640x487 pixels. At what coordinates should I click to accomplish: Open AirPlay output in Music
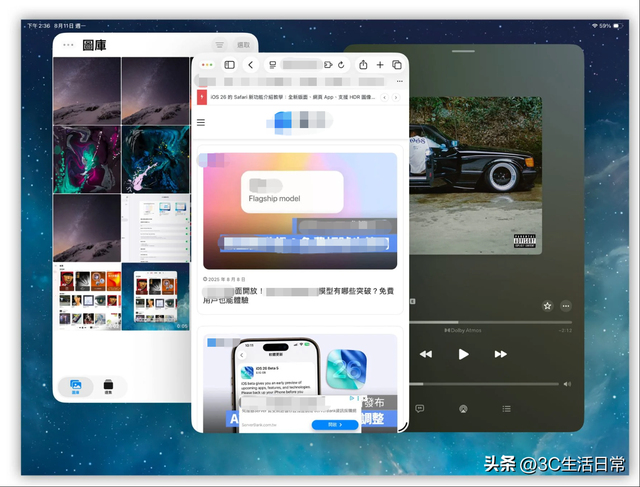click(463, 409)
